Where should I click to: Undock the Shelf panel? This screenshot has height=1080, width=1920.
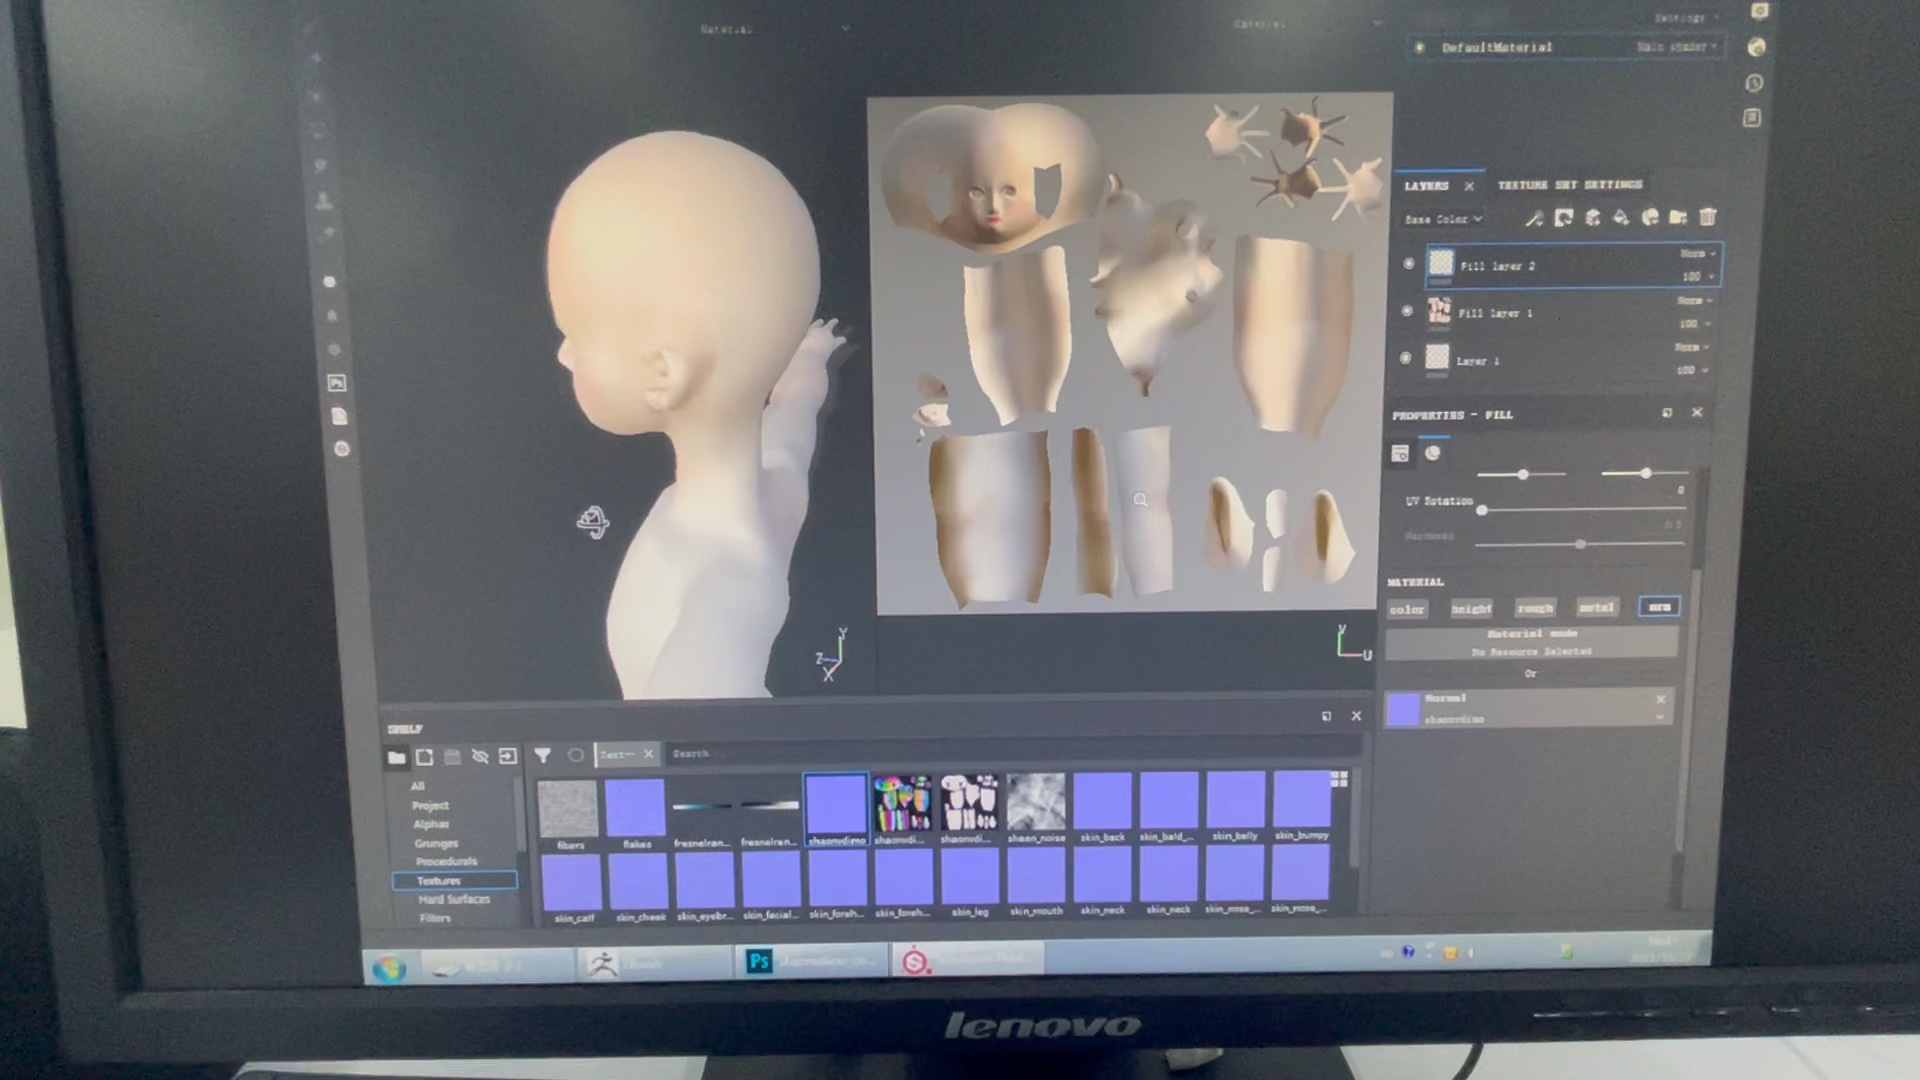1326,716
